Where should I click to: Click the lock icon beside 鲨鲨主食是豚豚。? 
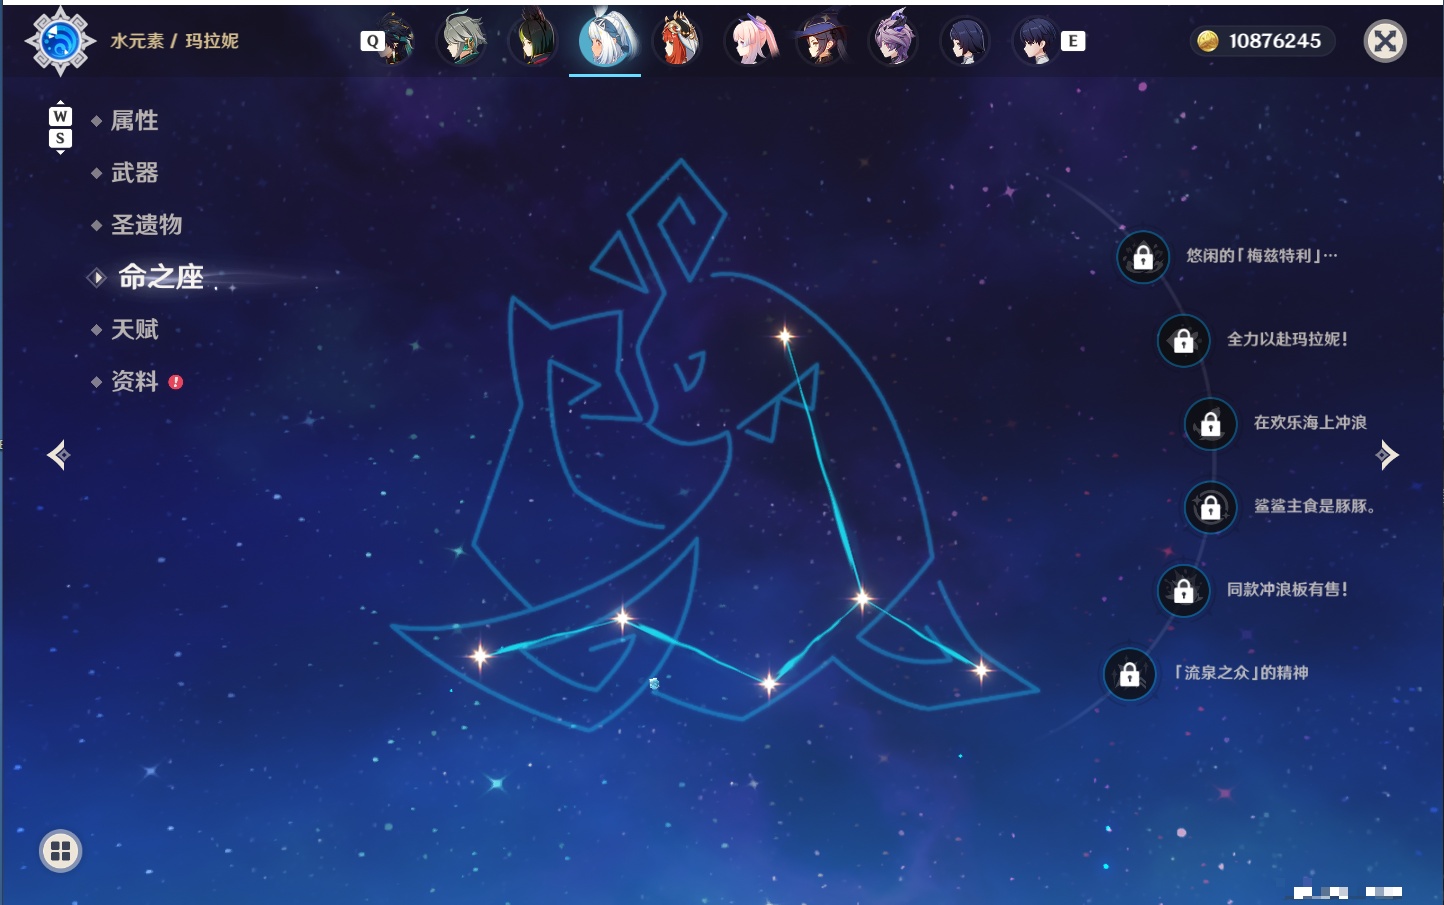tap(1210, 507)
